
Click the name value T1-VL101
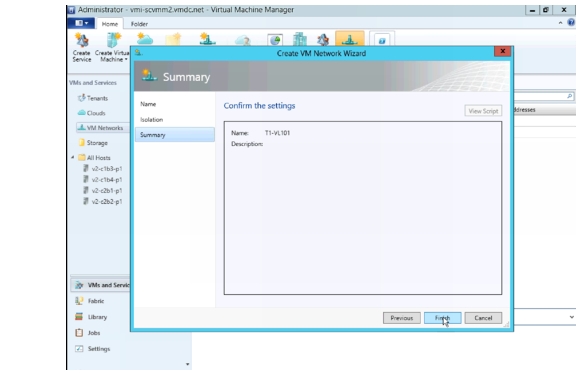(277, 133)
